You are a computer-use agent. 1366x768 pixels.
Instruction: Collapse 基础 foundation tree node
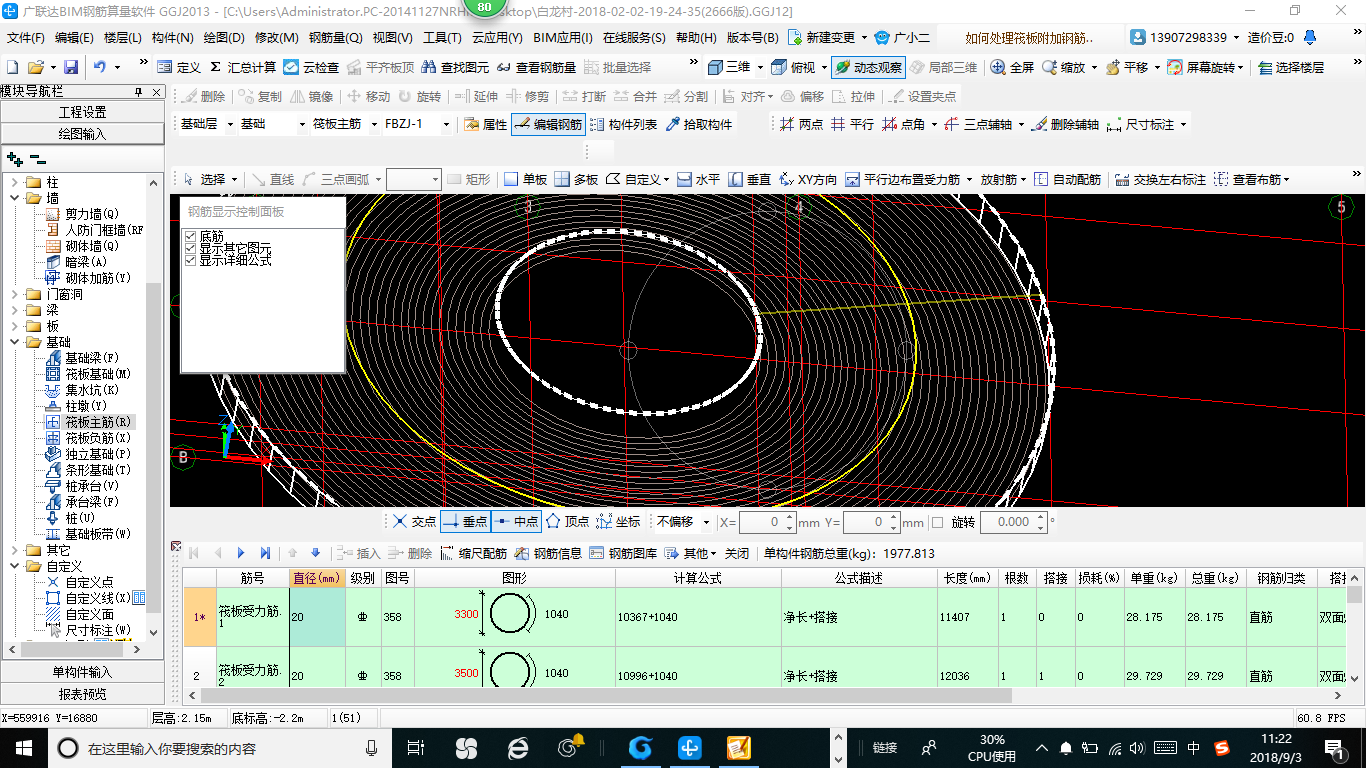[x=15, y=342]
